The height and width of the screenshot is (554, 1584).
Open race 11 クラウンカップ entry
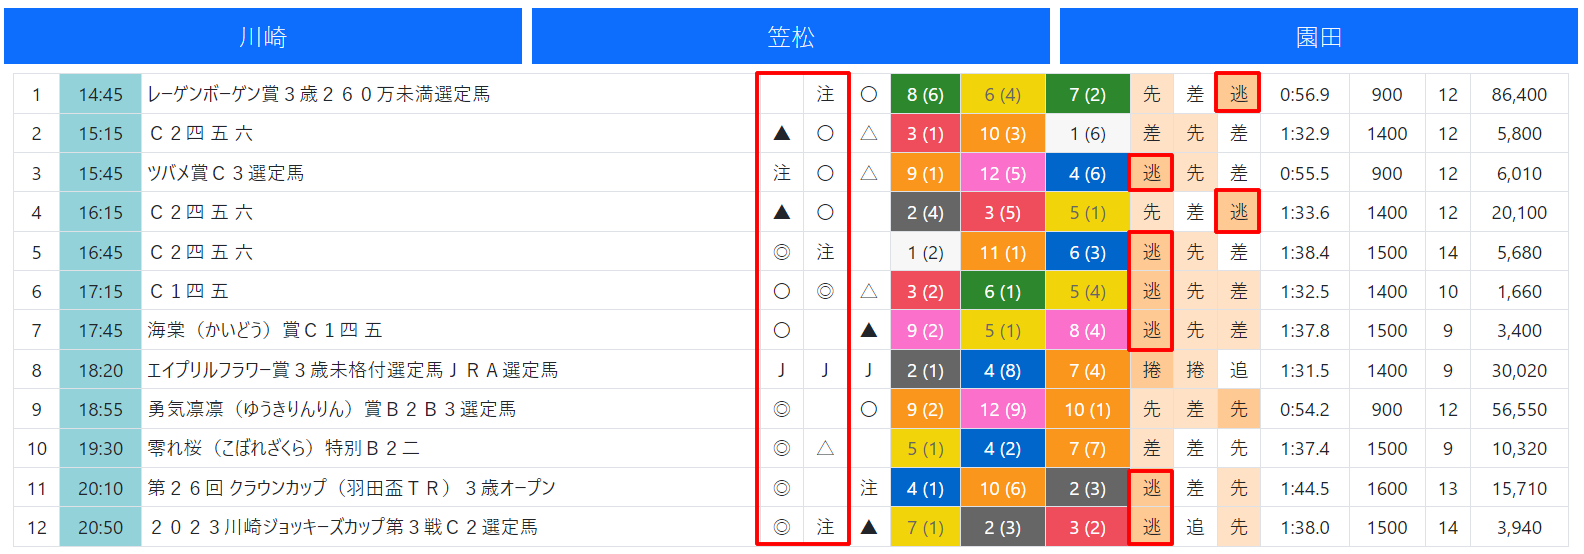click(351, 488)
